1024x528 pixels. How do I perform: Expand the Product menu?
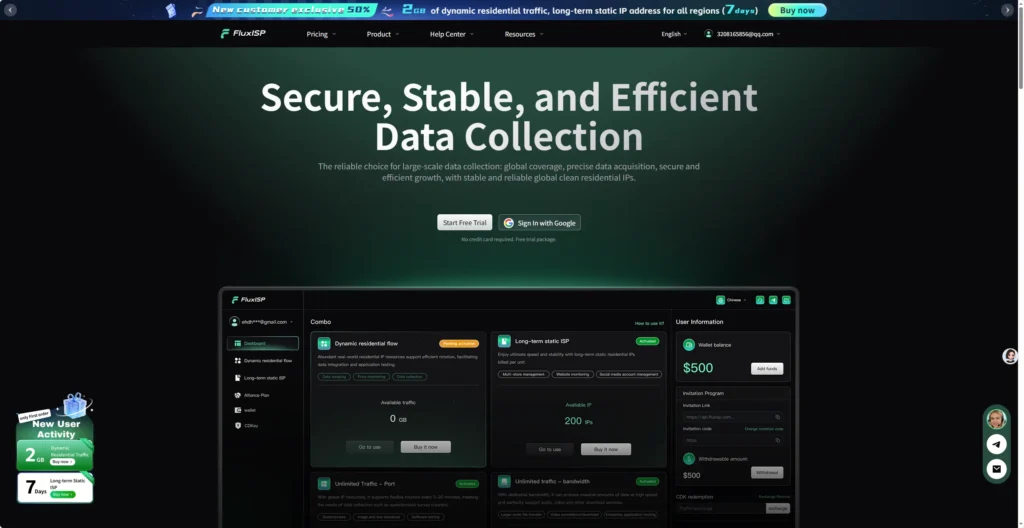pos(383,34)
